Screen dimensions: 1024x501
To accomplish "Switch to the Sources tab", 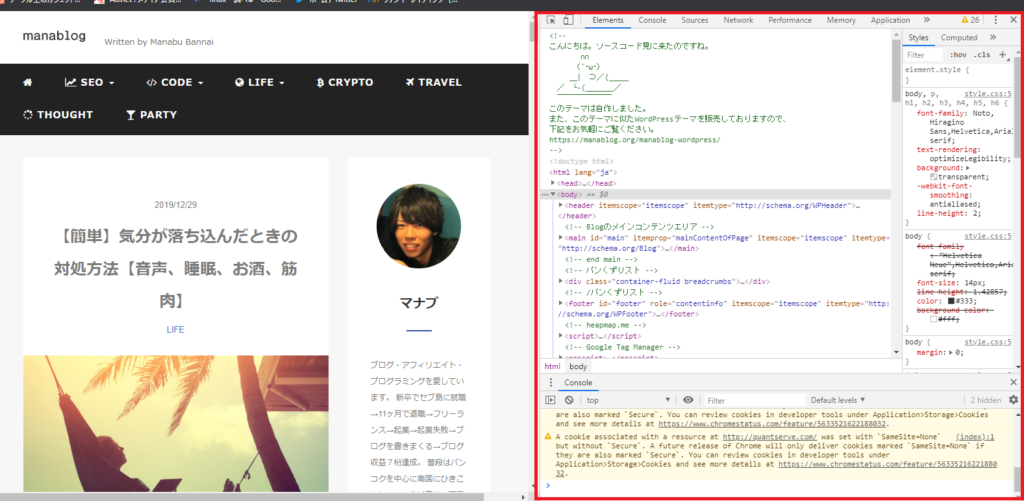I will point(695,20).
